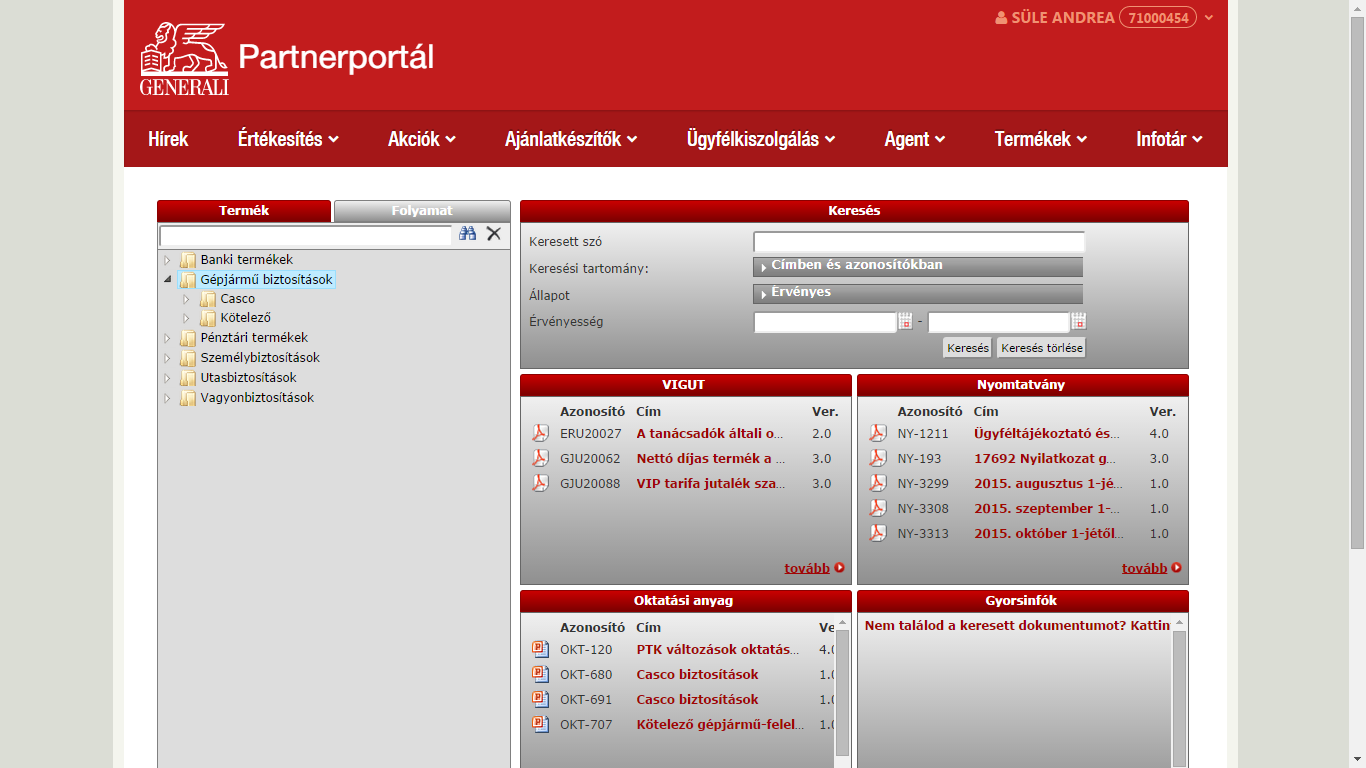Open presentation icon for OKT-680
The height and width of the screenshot is (768, 1366).
click(x=540, y=674)
